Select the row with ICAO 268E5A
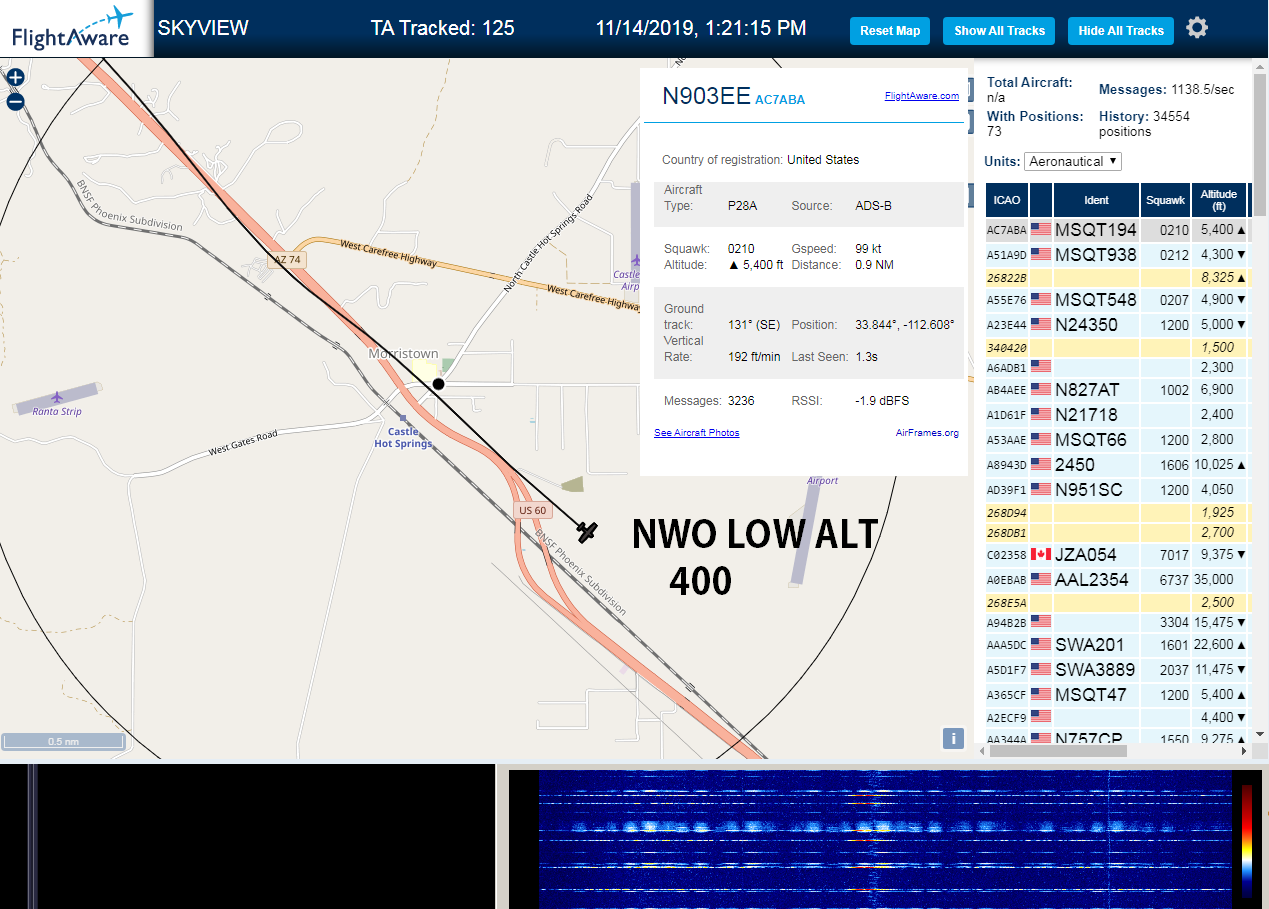The width and height of the screenshot is (1269, 909). pos(1117,603)
